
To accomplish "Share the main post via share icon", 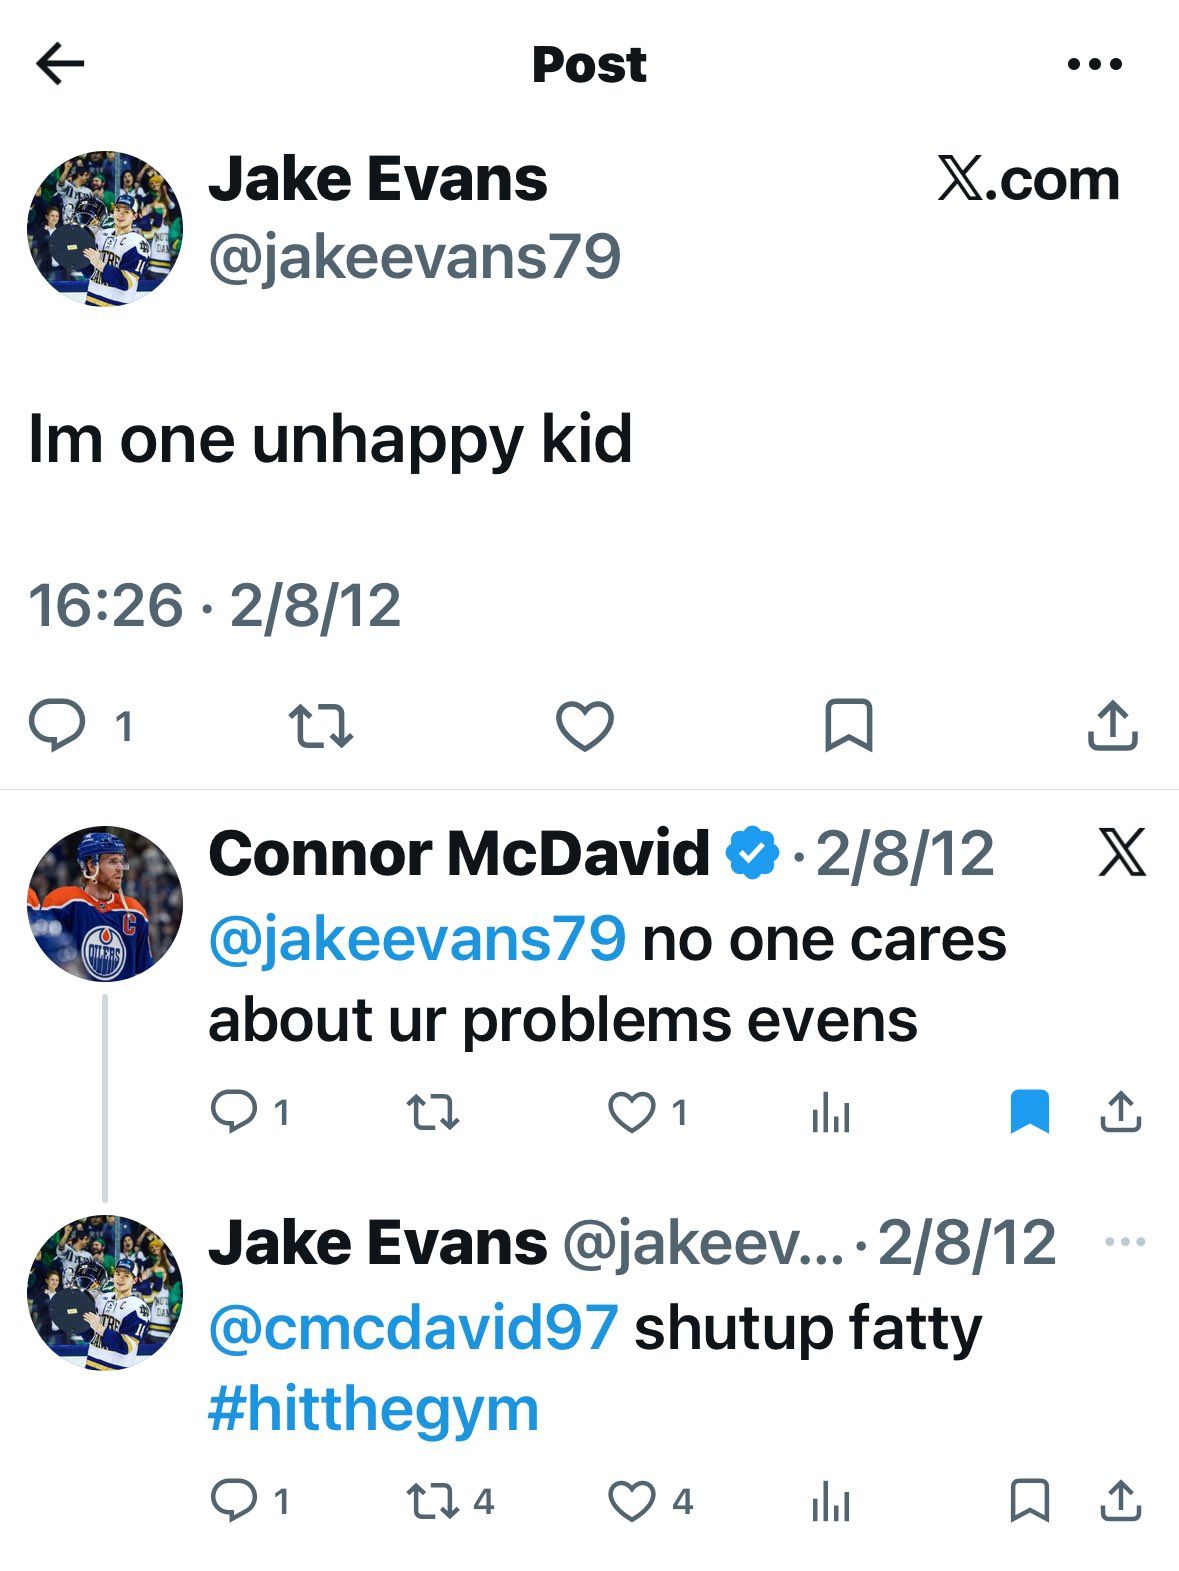I will 1112,726.
